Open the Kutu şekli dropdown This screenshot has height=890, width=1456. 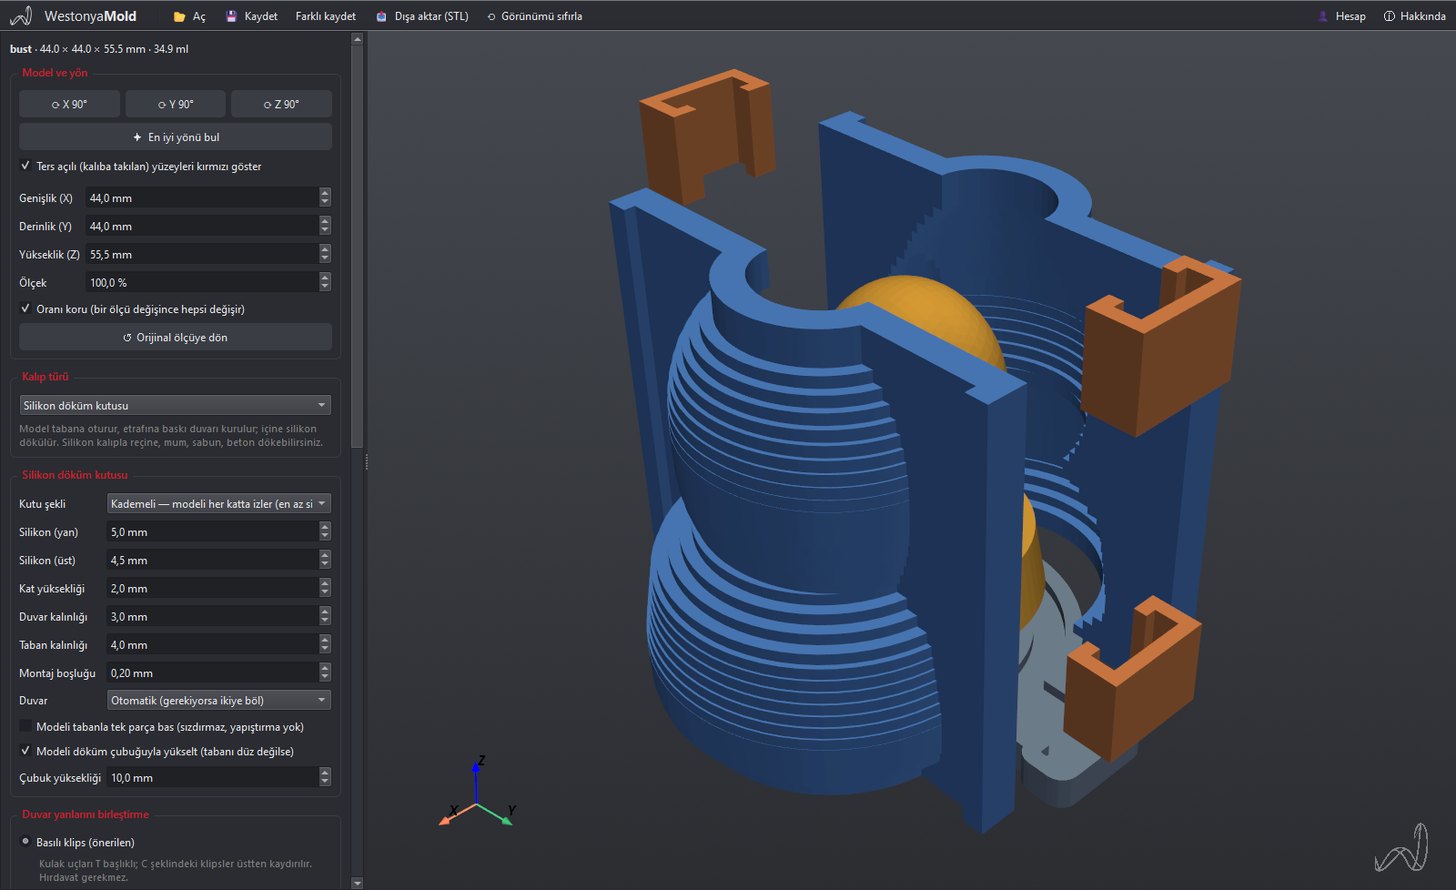point(219,504)
